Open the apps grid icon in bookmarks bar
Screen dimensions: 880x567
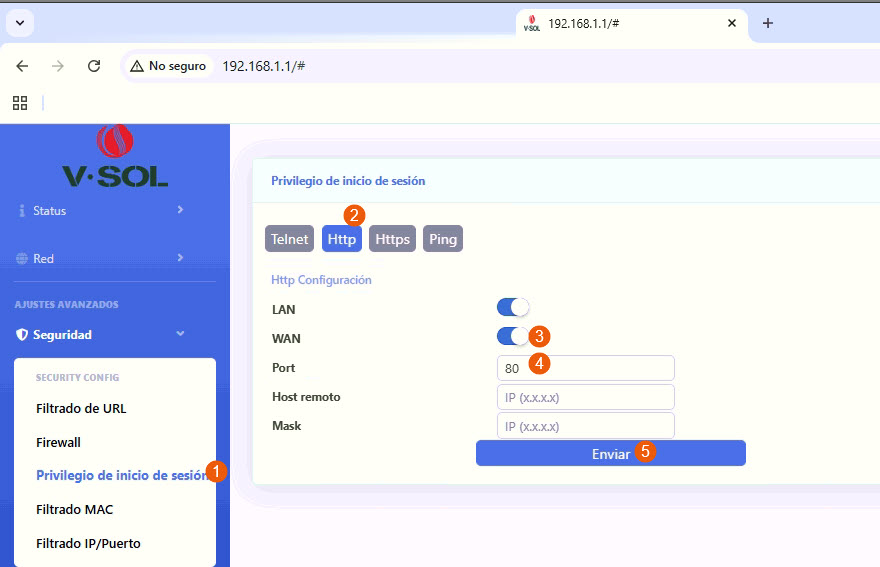(x=20, y=103)
